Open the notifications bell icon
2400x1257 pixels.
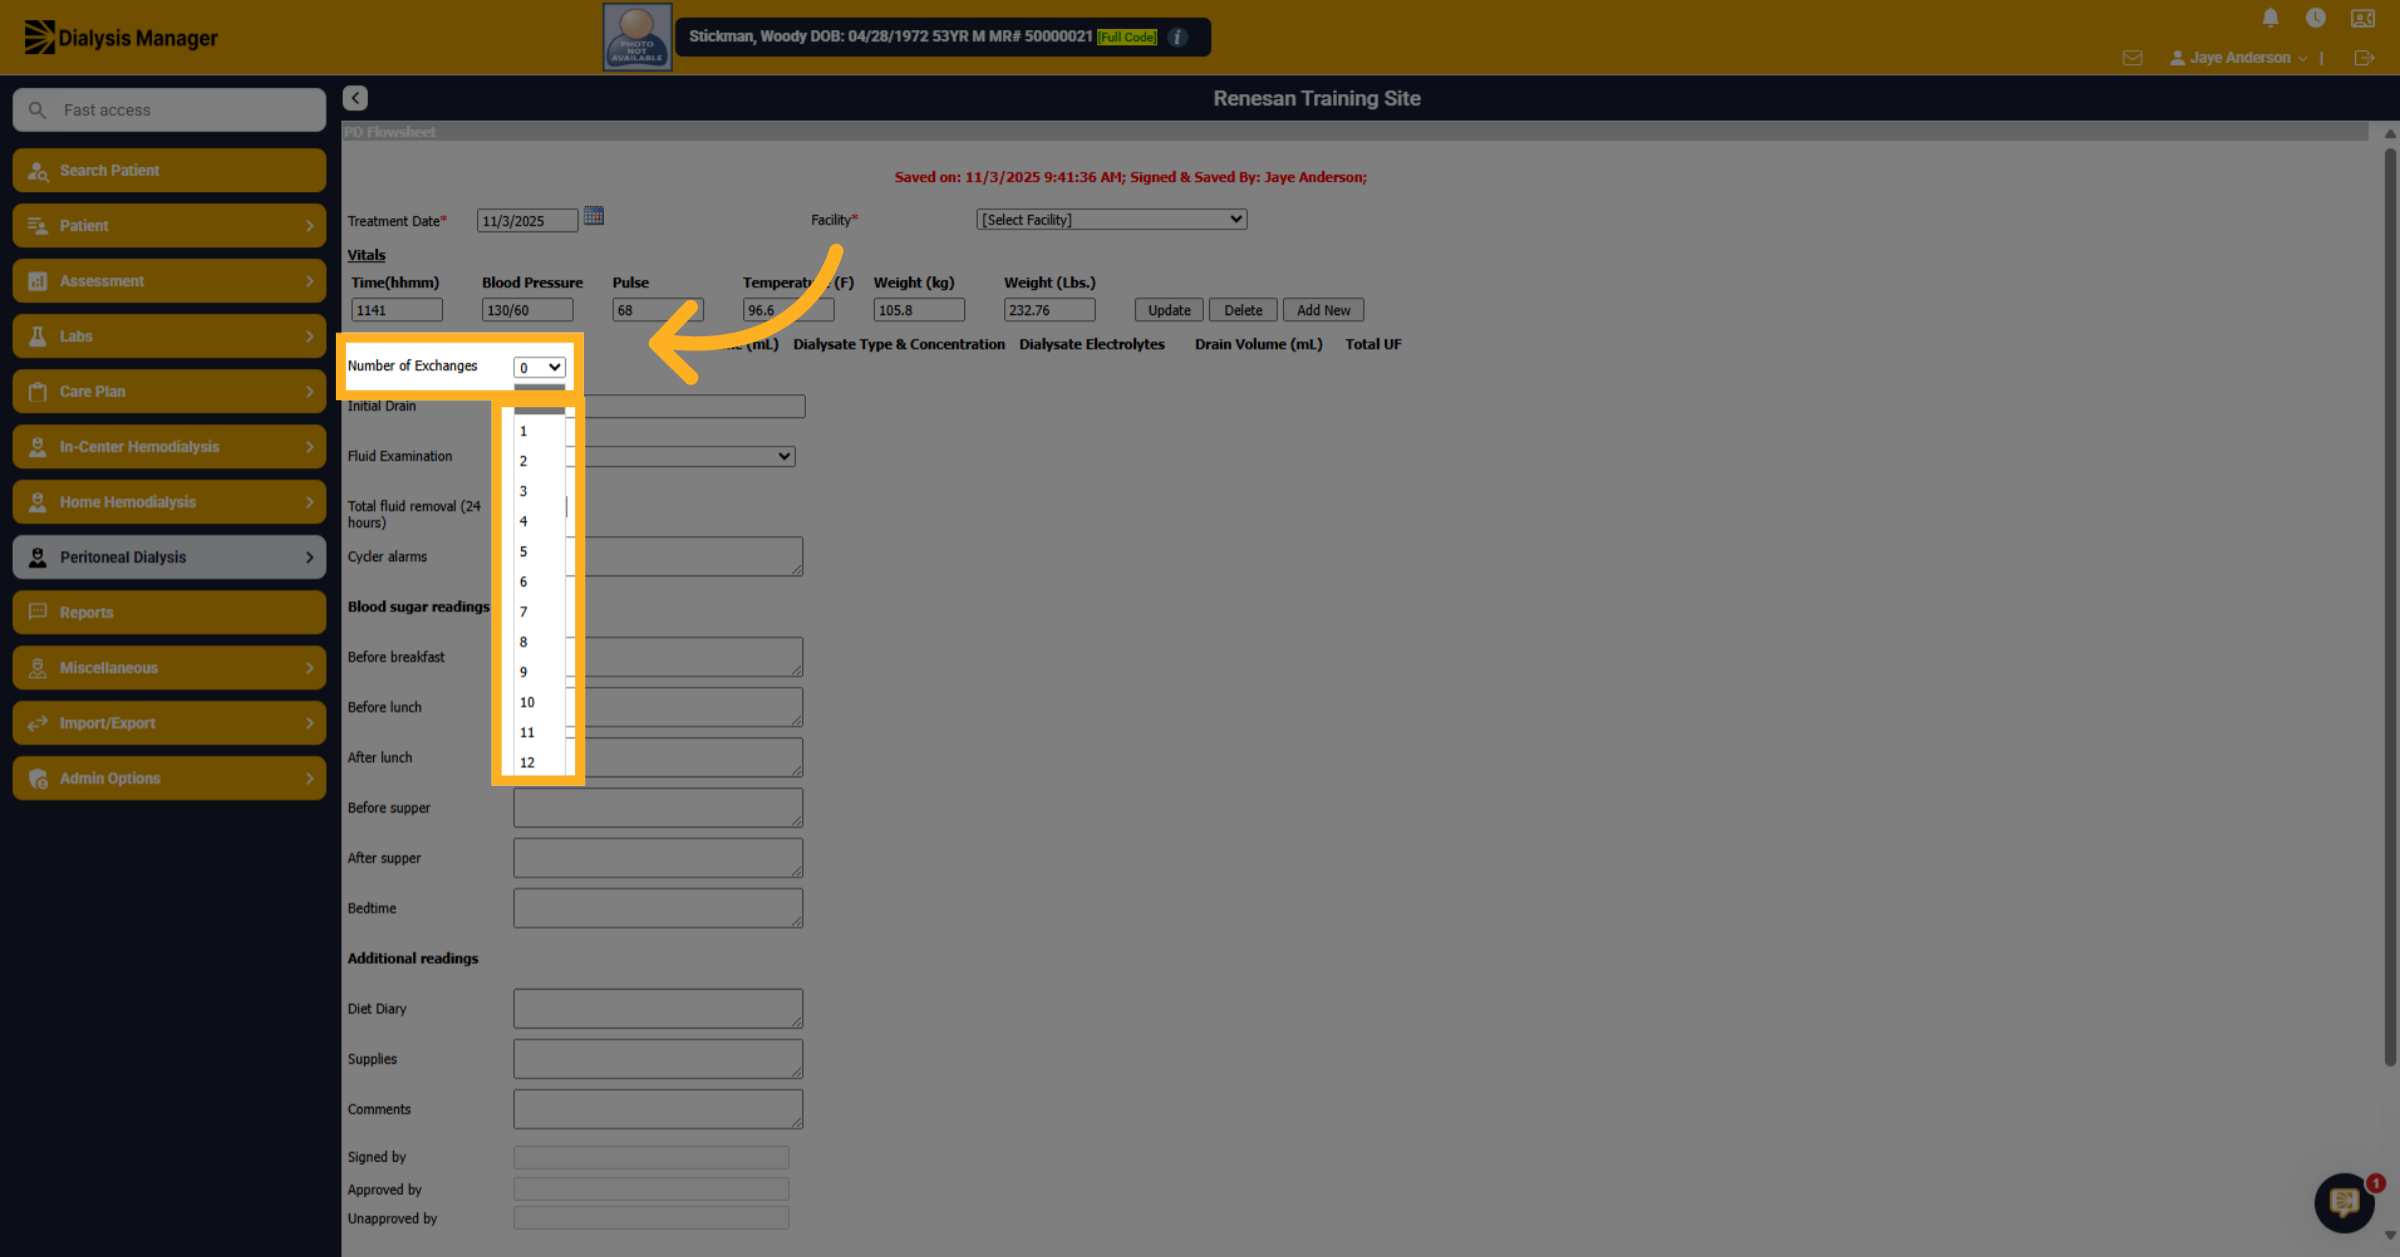[x=2270, y=18]
